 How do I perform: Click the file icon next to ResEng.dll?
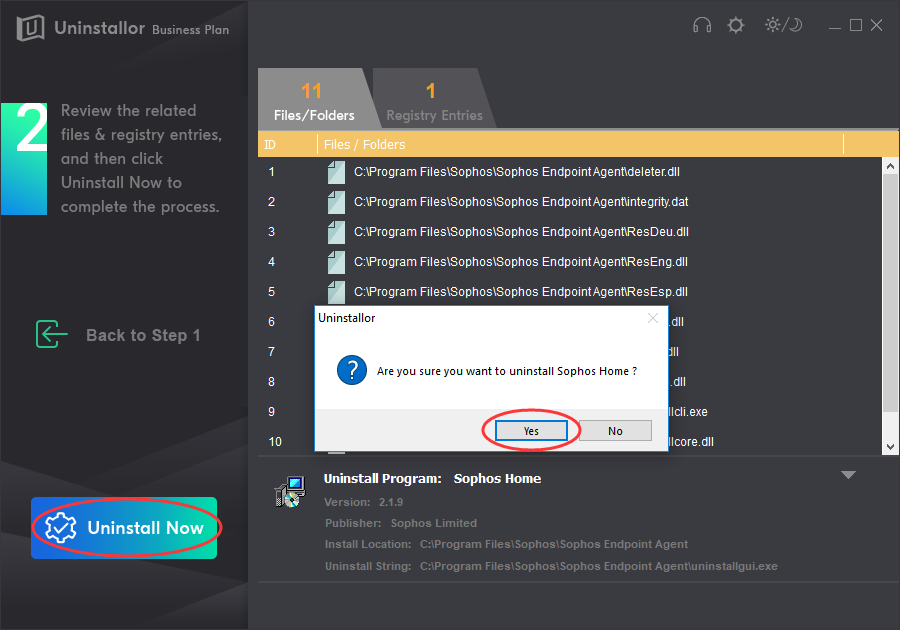(336, 262)
